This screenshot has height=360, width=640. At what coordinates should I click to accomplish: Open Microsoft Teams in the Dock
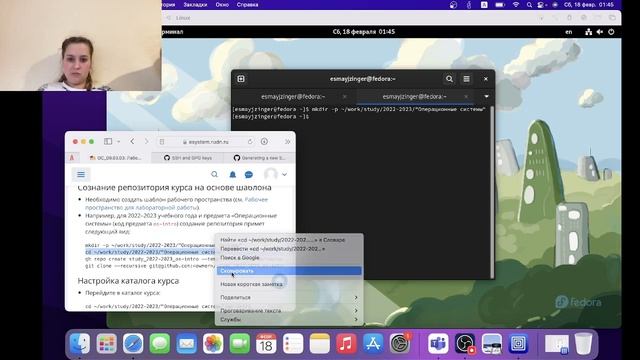(x=438, y=343)
